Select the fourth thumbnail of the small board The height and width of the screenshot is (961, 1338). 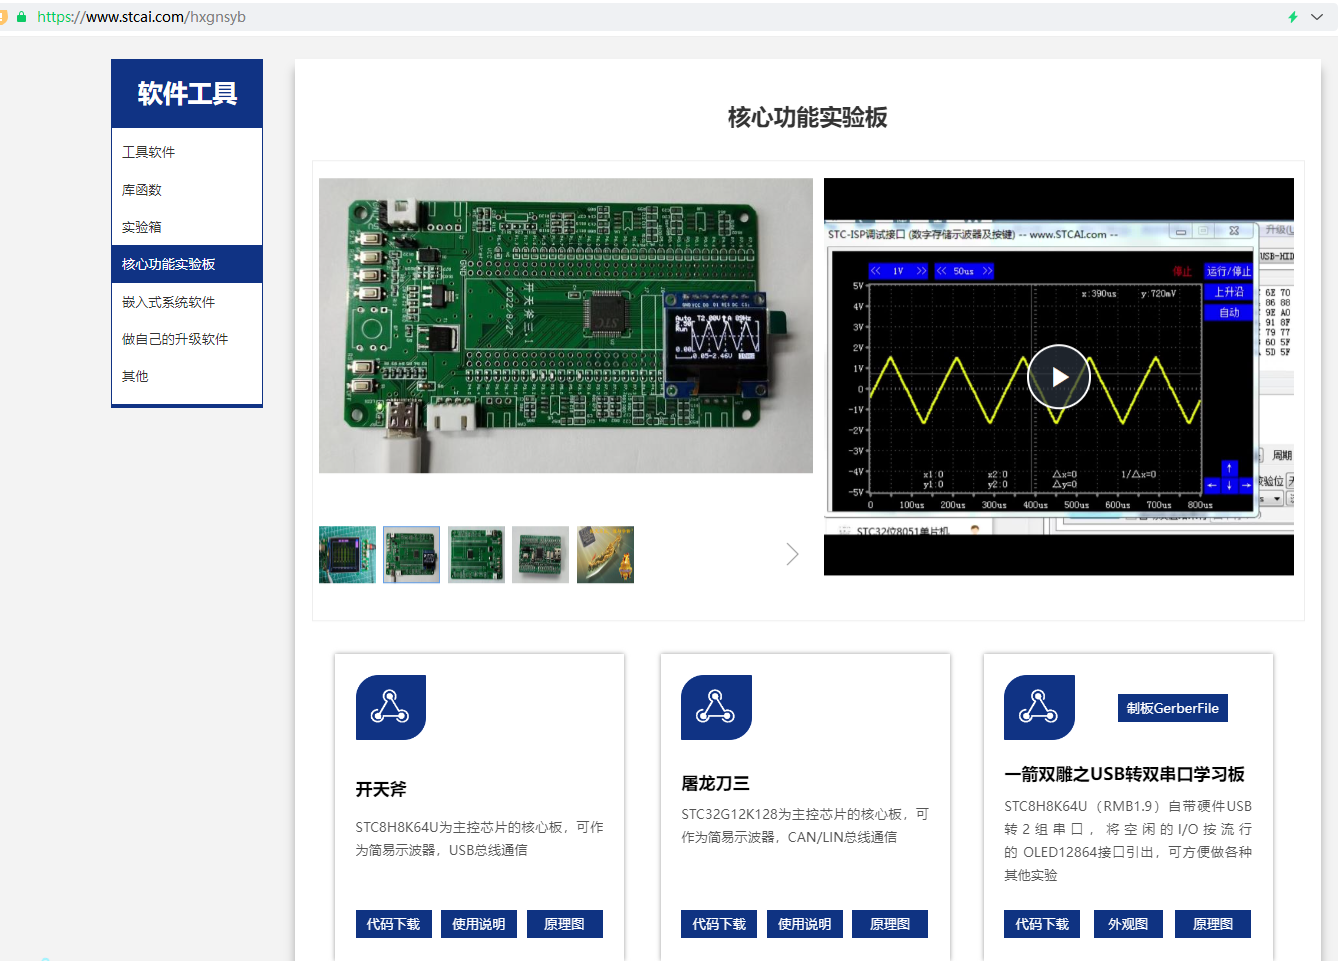(x=540, y=554)
